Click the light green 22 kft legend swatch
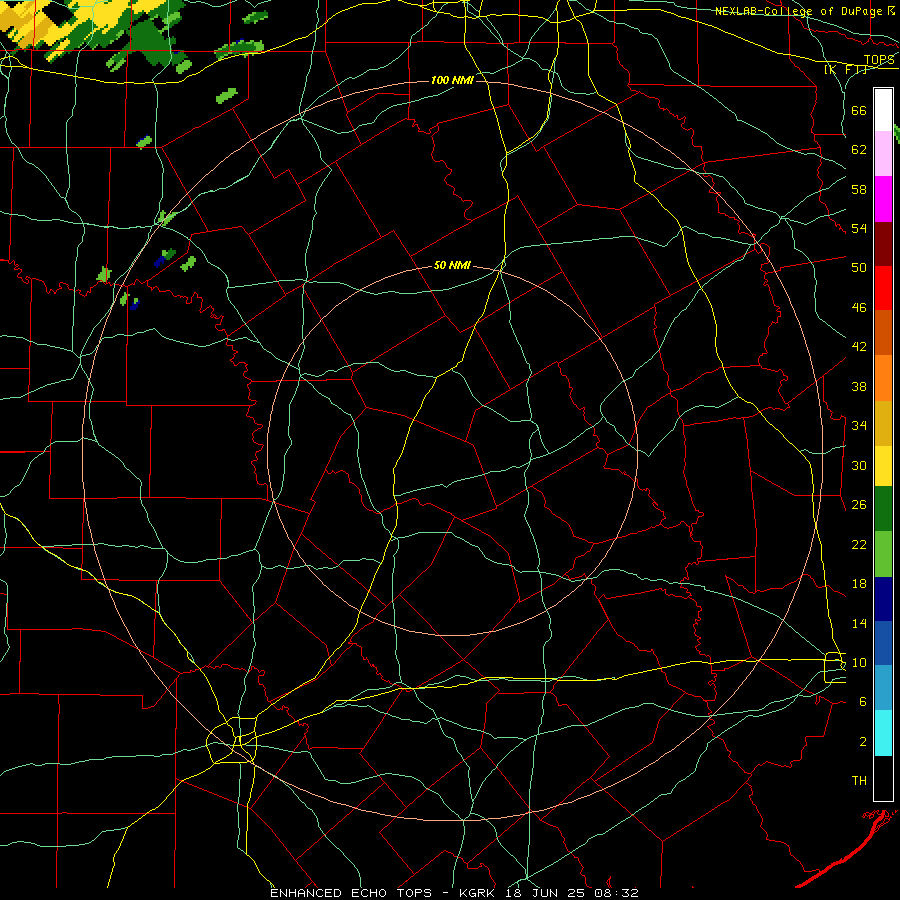900x900 pixels. tap(883, 554)
